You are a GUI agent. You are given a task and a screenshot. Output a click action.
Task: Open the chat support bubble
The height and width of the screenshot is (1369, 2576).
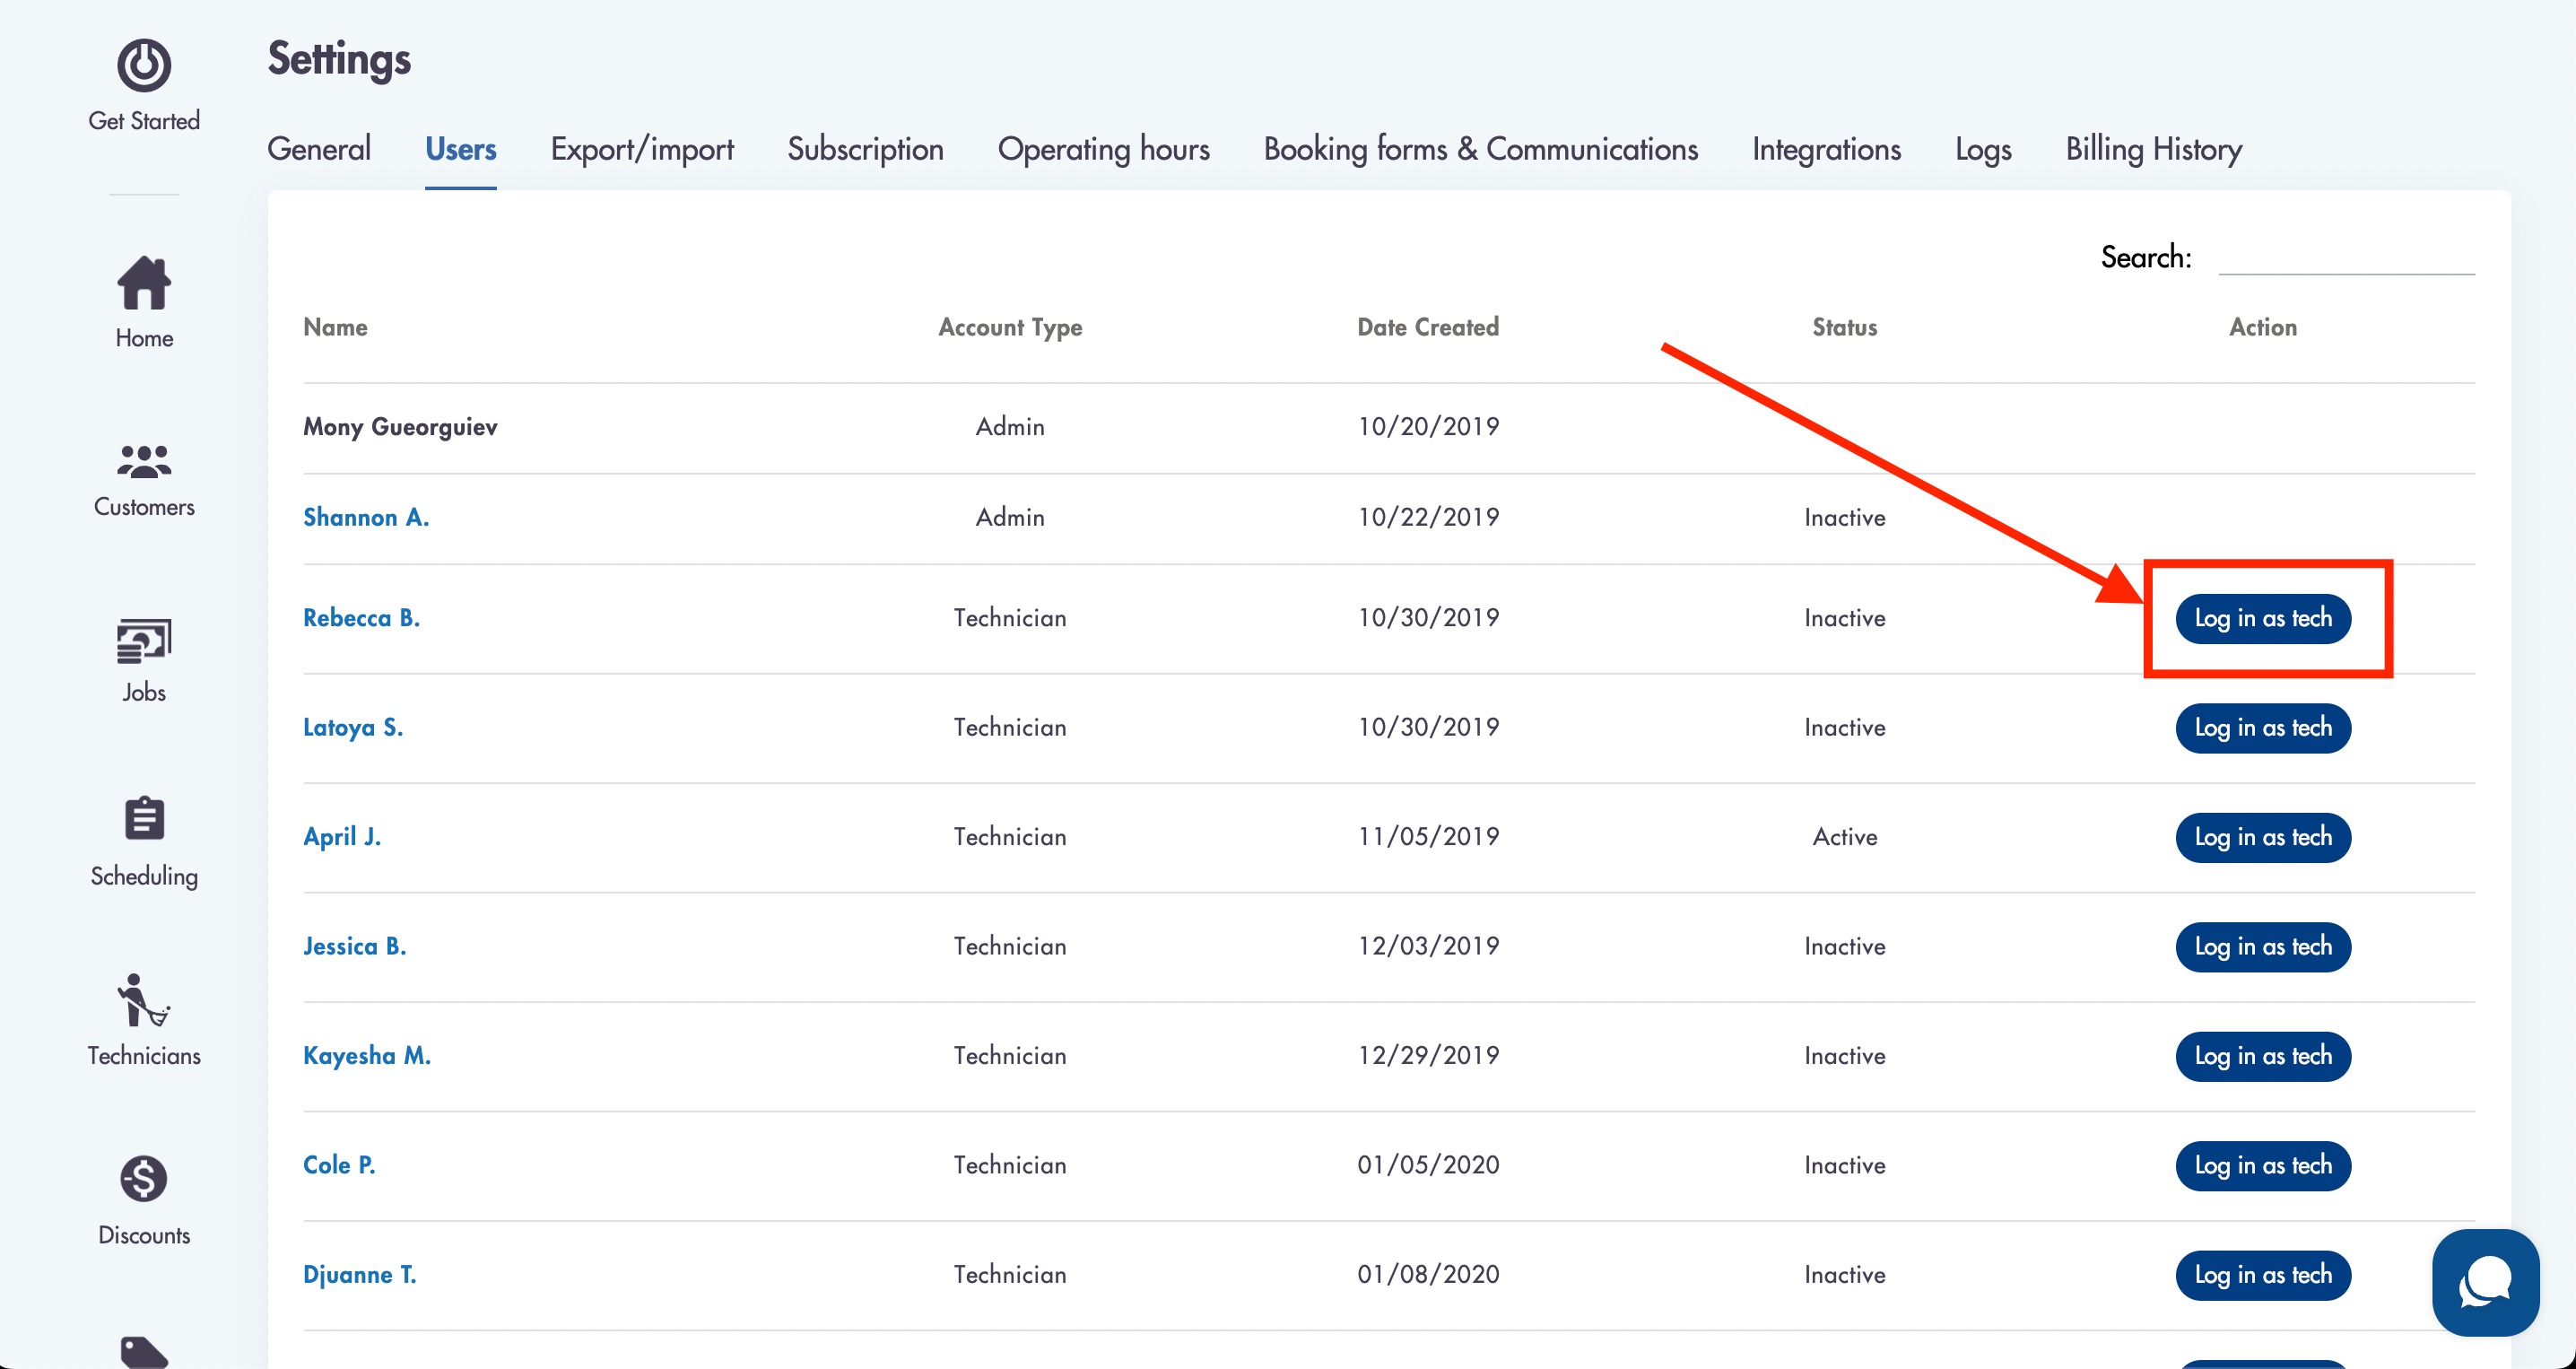click(x=2485, y=1282)
